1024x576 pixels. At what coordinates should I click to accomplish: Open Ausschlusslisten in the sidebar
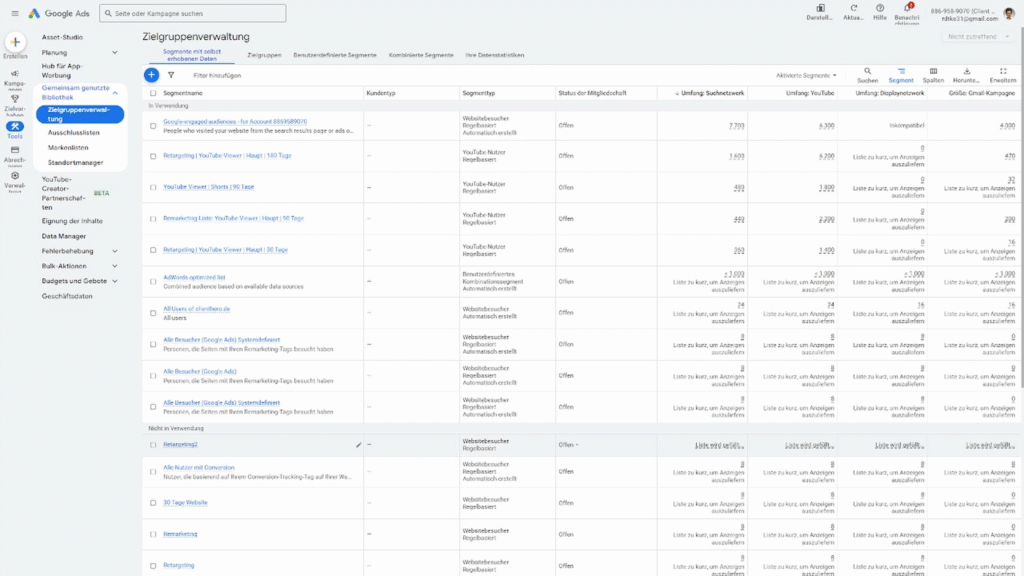click(74, 133)
